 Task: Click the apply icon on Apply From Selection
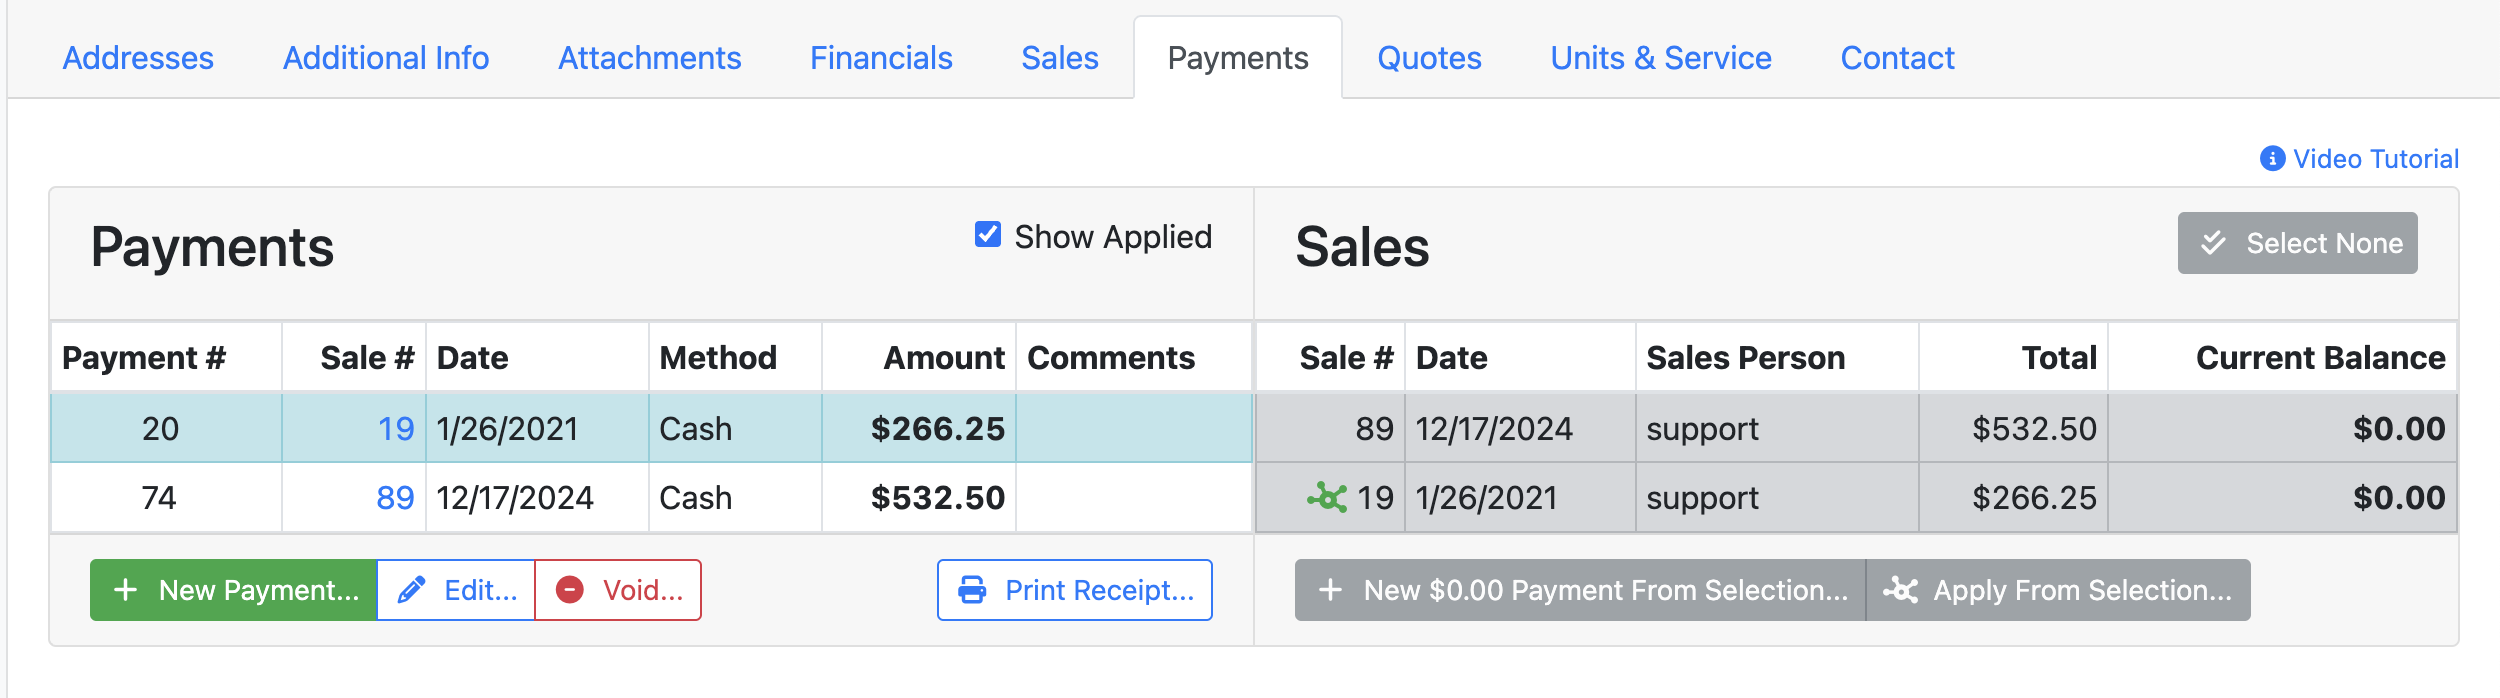(1900, 590)
